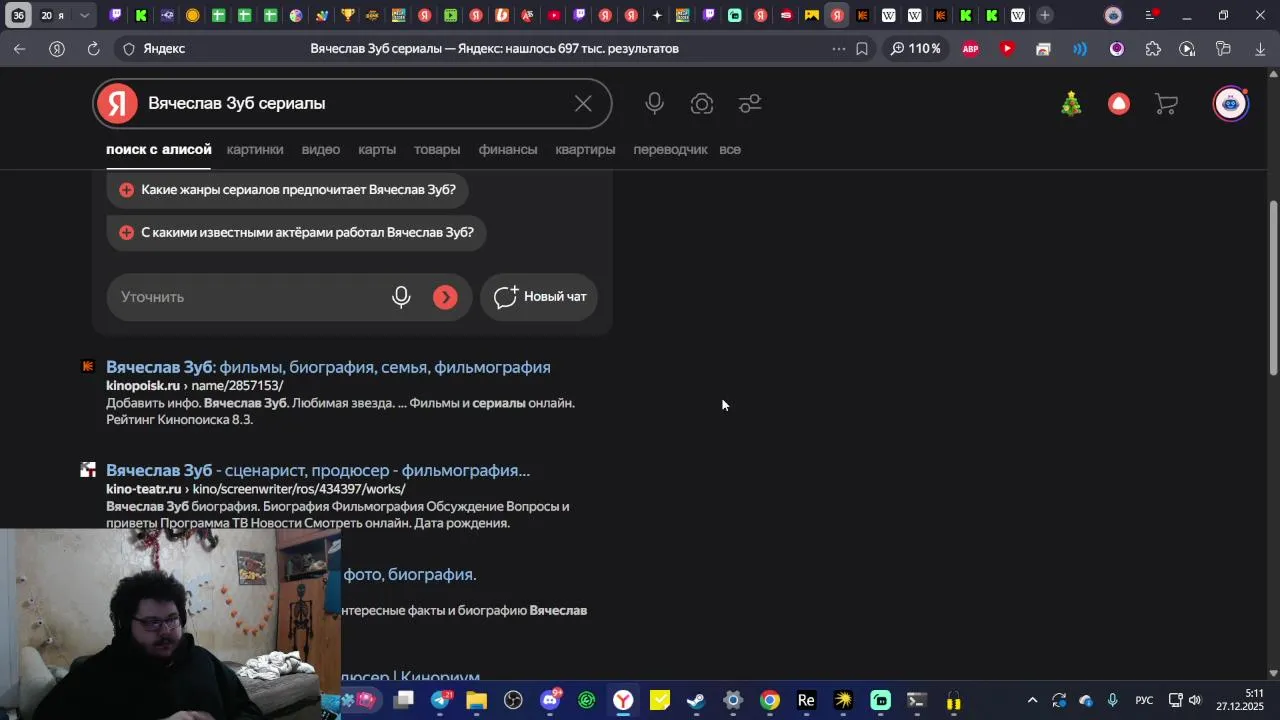Open image search camera icon
This screenshot has height=720, width=1280.
tap(702, 103)
